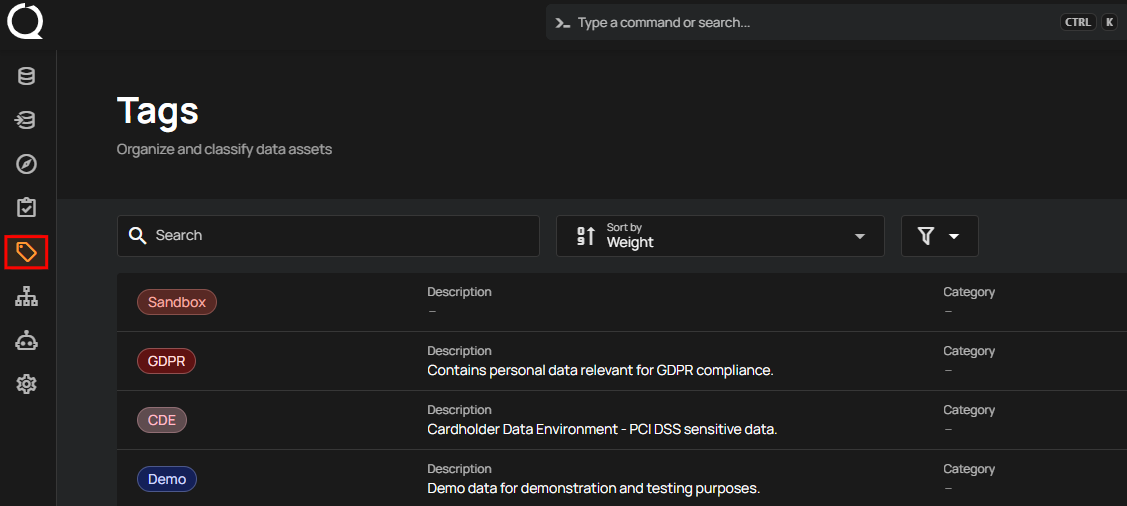Viewport: 1127px width, 506px height.
Task: Open the clipboard checklist sidebar icon
Action: tap(27, 208)
